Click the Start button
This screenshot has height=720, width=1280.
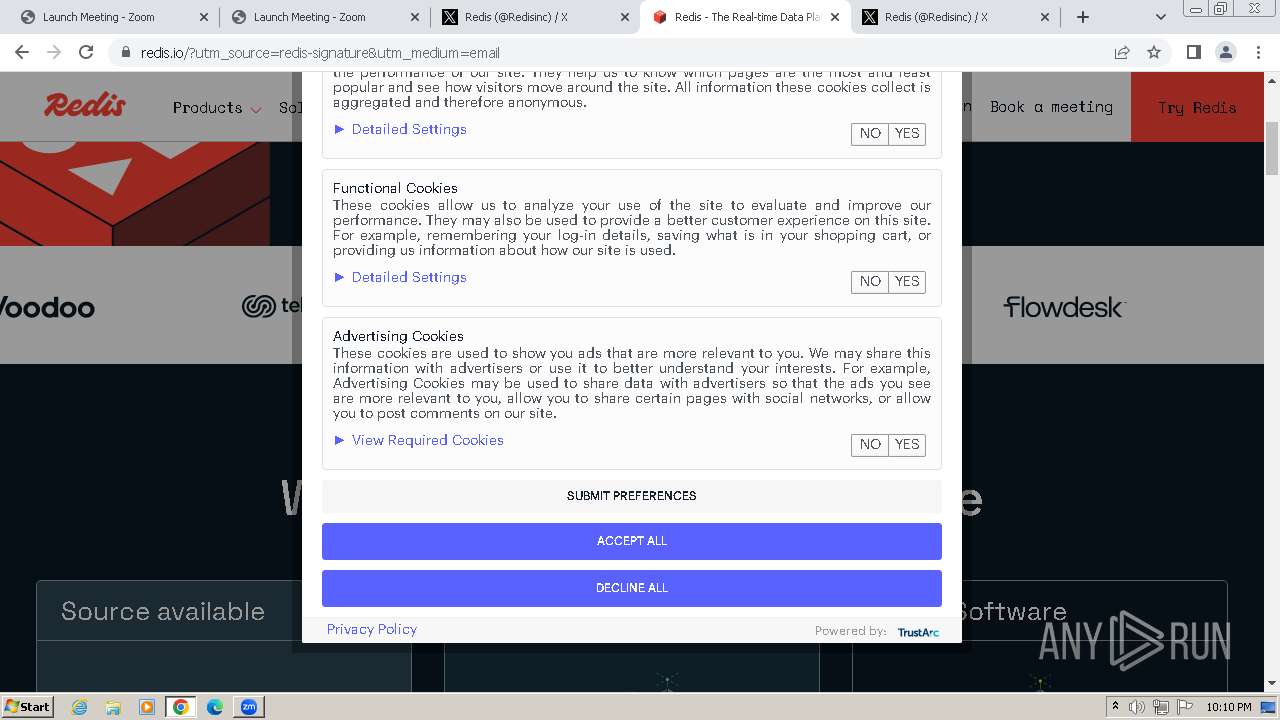click(x=27, y=707)
